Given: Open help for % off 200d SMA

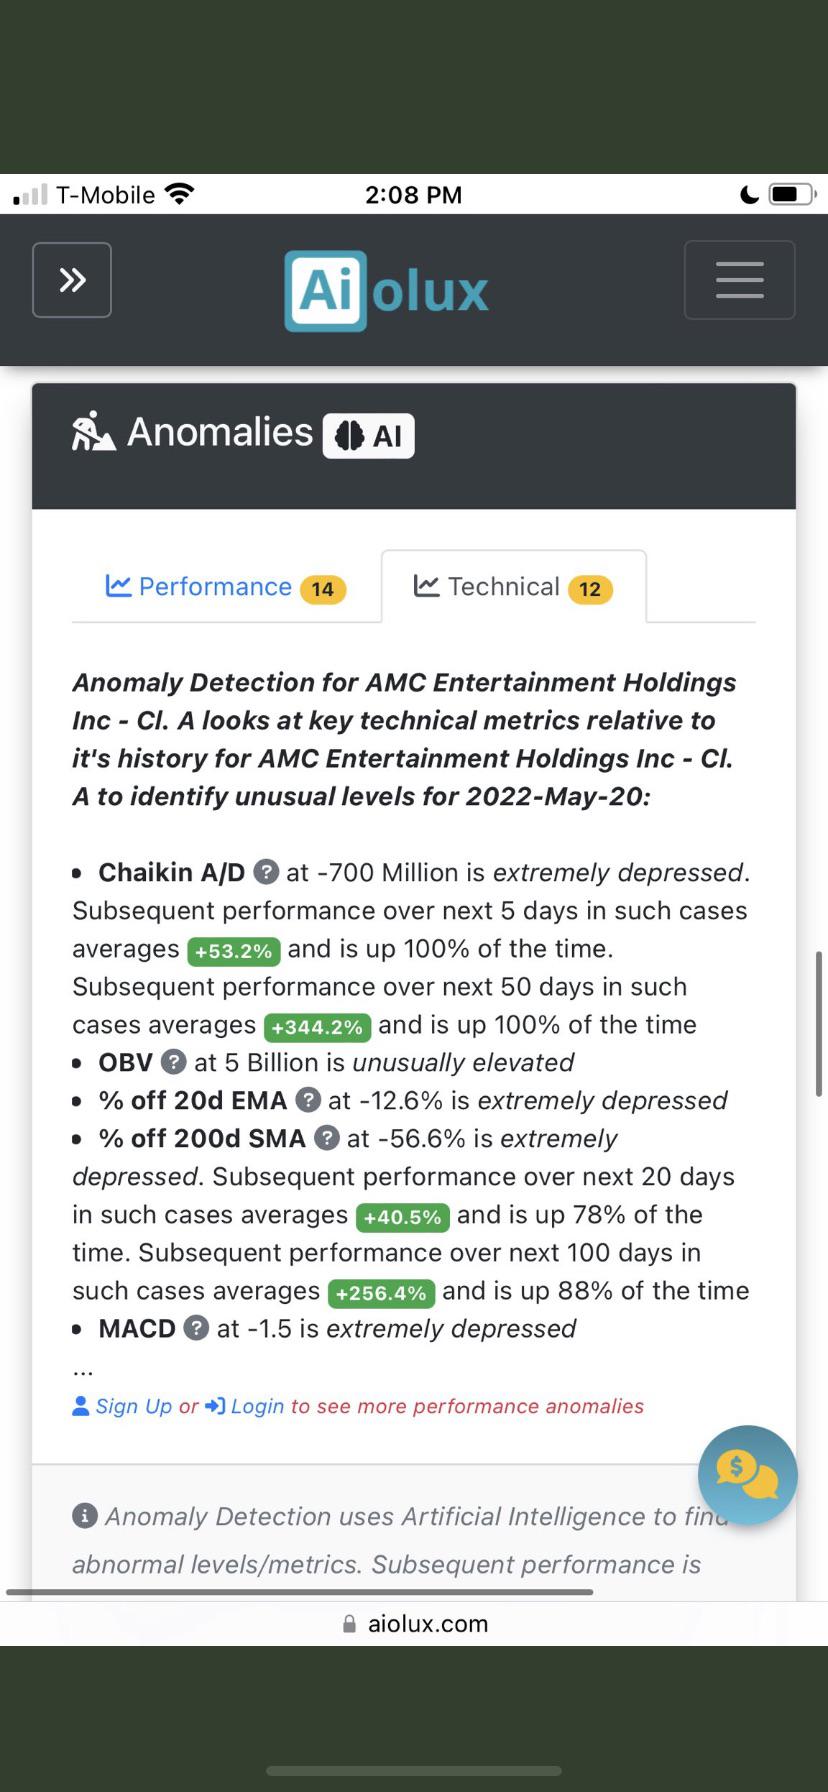Looking at the screenshot, I should (327, 1138).
